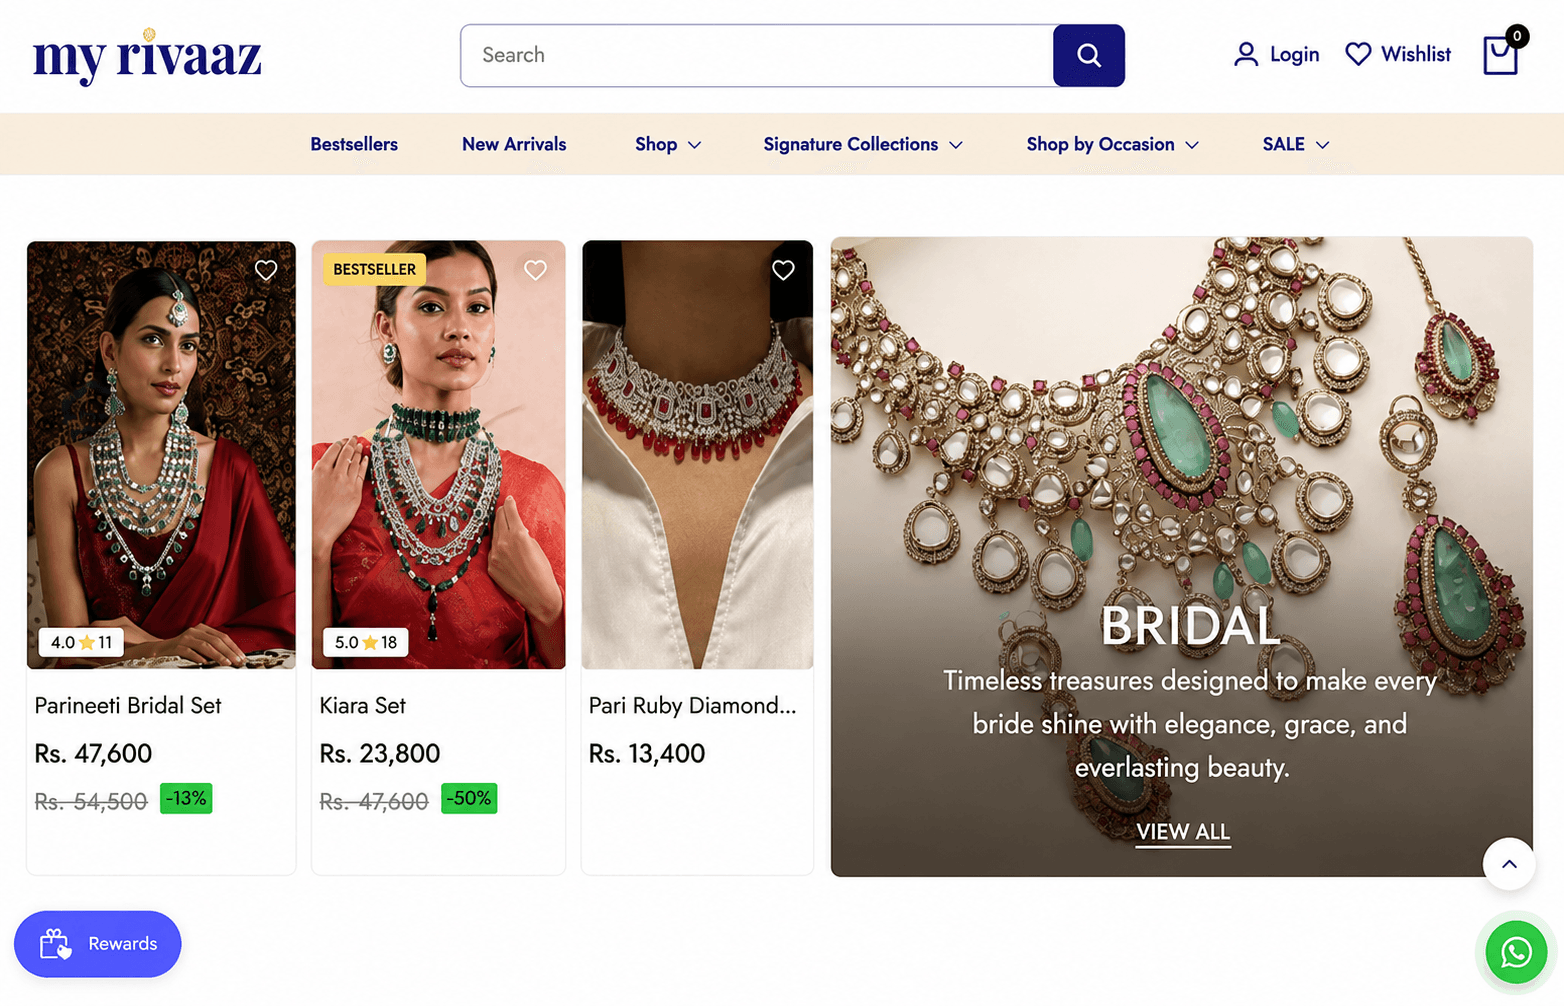Click the scroll-to-top arrow button
Screen dimensions: 1564x1006
point(1508,864)
